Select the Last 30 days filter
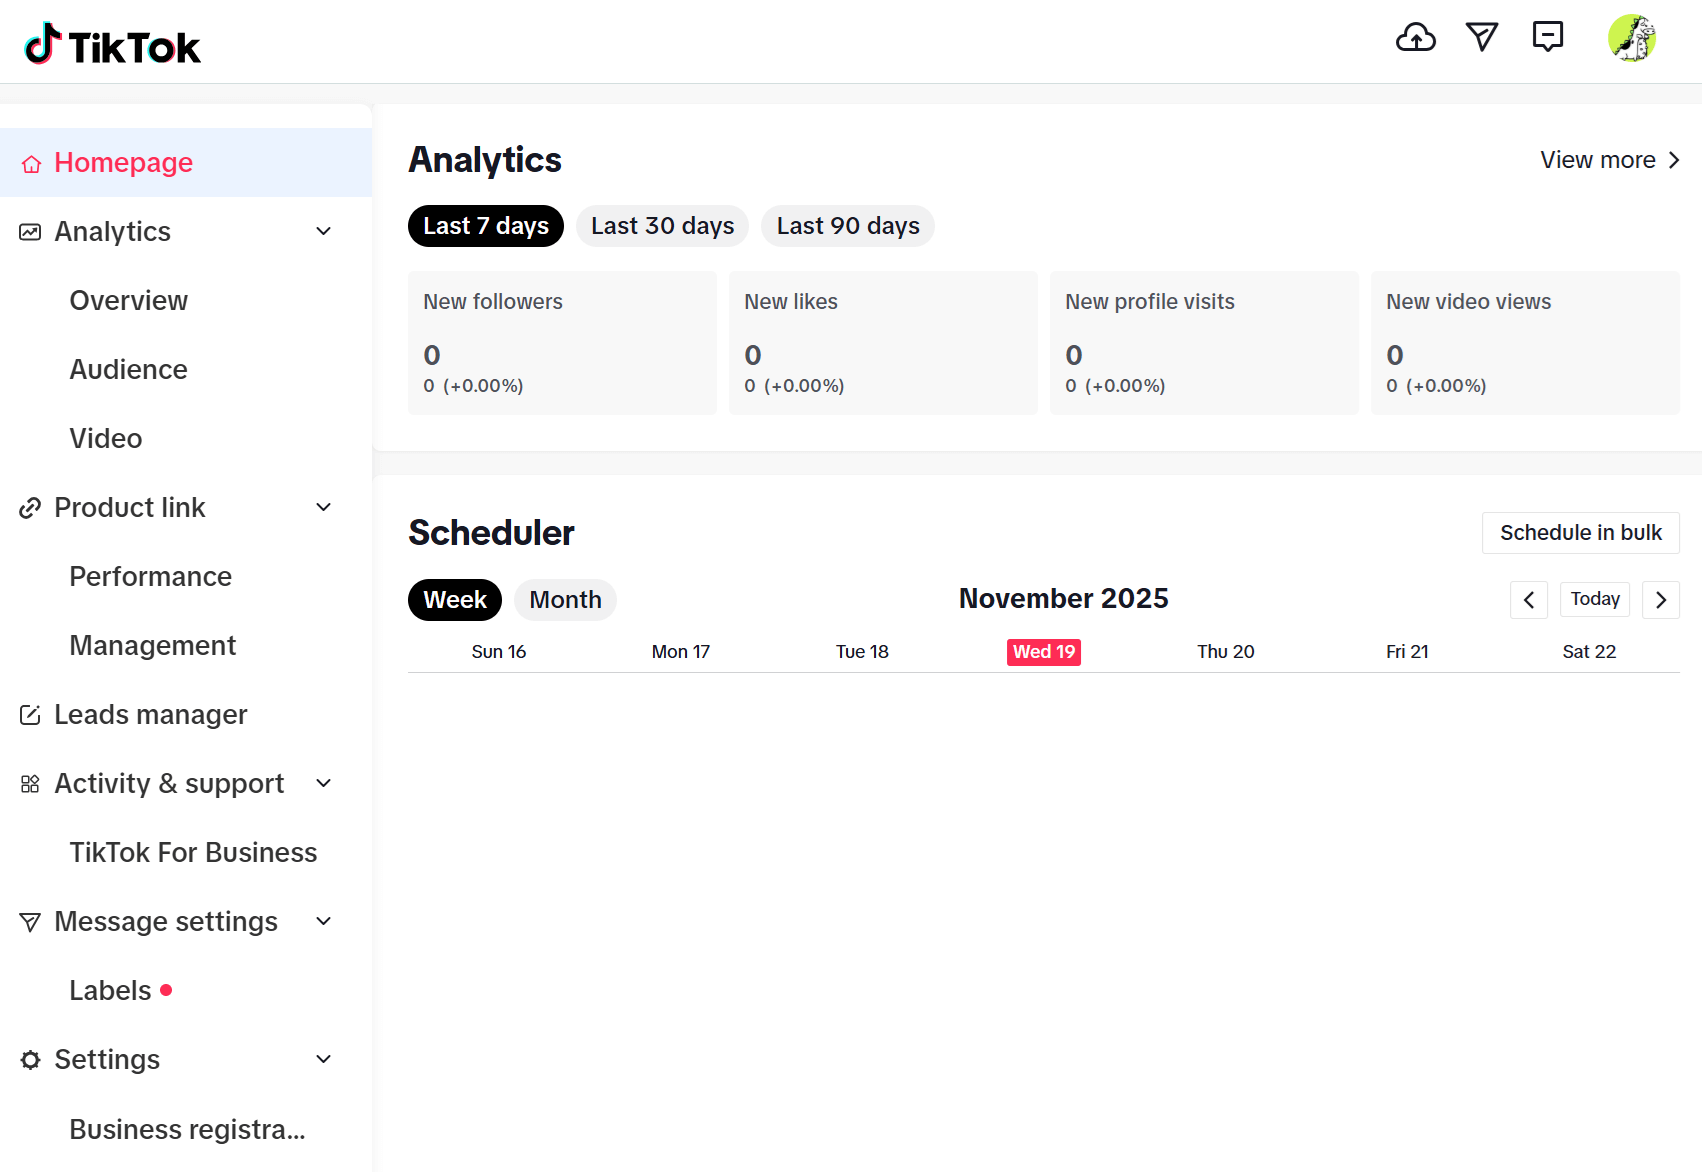The height and width of the screenshot is (1172, 1702). [661, 225]
